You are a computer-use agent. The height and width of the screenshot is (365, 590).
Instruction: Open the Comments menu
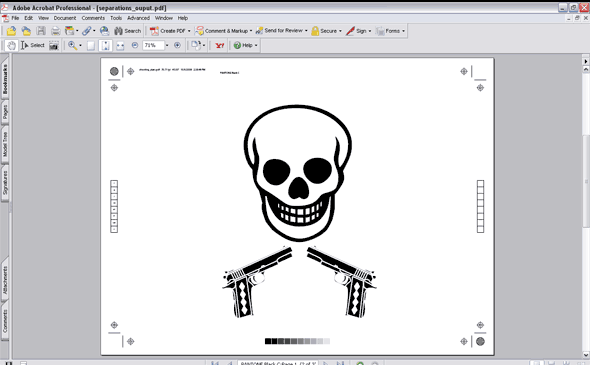coord(93,18)
